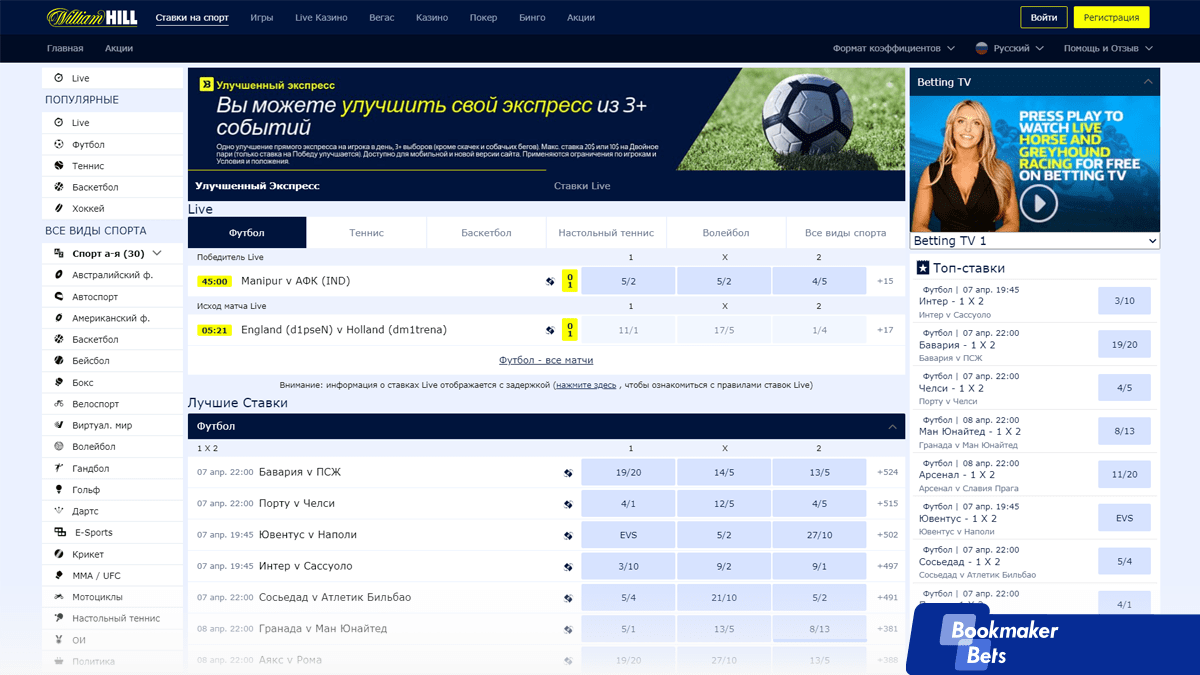Open the Американский ф. sidebar icon
This screenshot has width=1200, height=675.
pyautogui.click(x=59, y=318)
